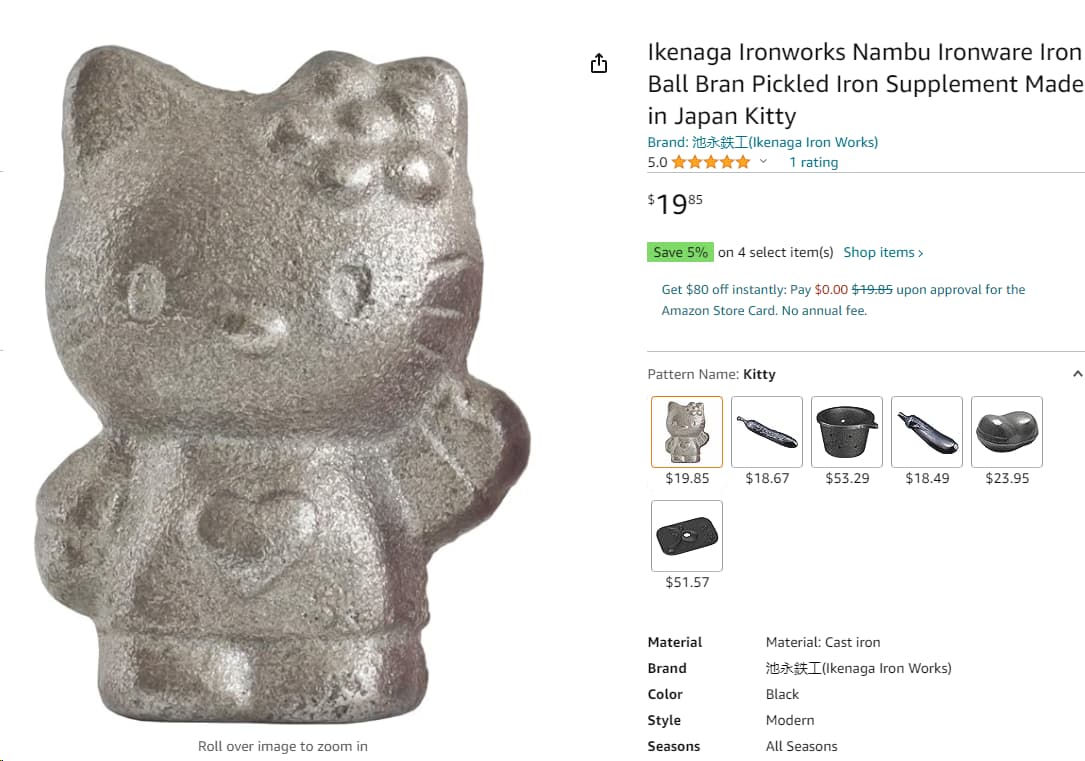Click the orange five-star rating icons
The height and width of the screenshot is (761, 1085).
(x=710, y=162)
